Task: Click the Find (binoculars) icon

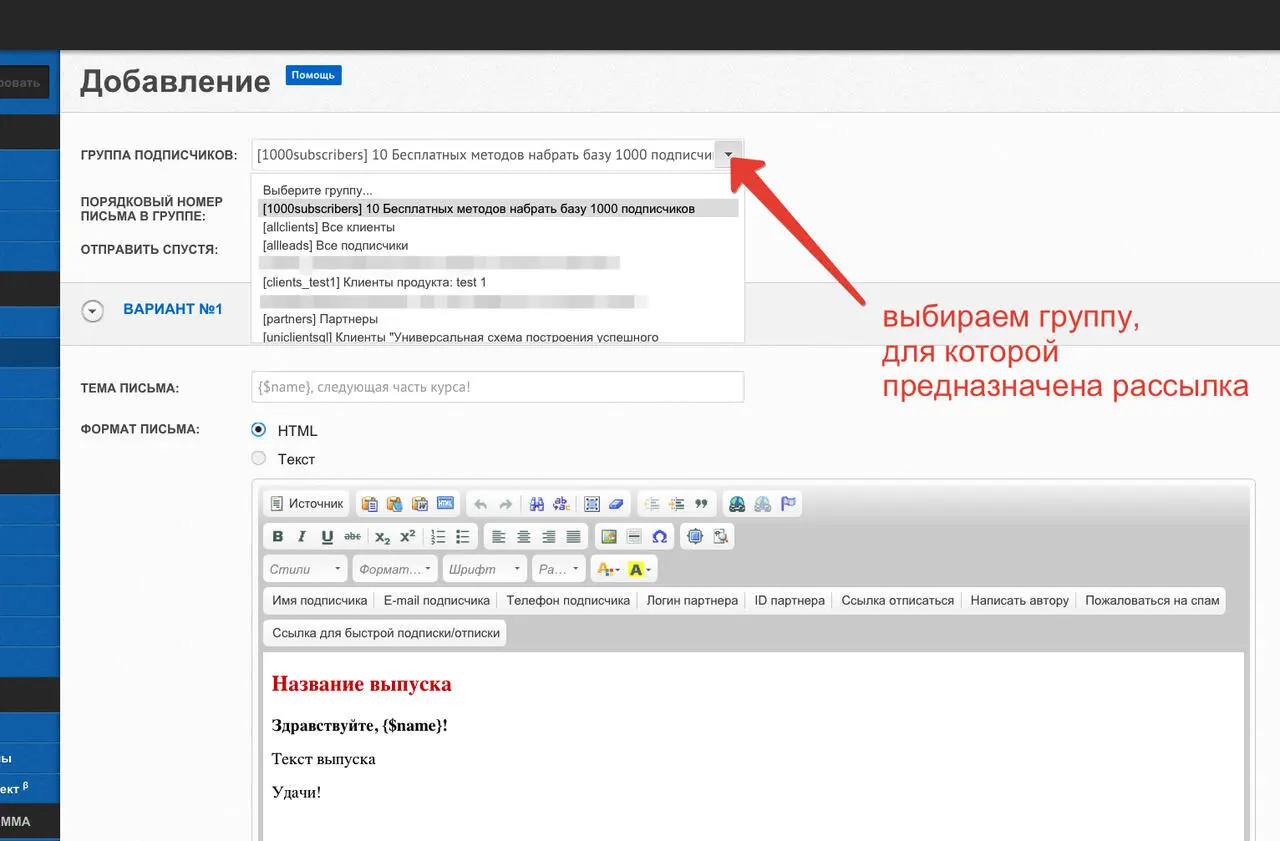Action: tap(537, 504)
